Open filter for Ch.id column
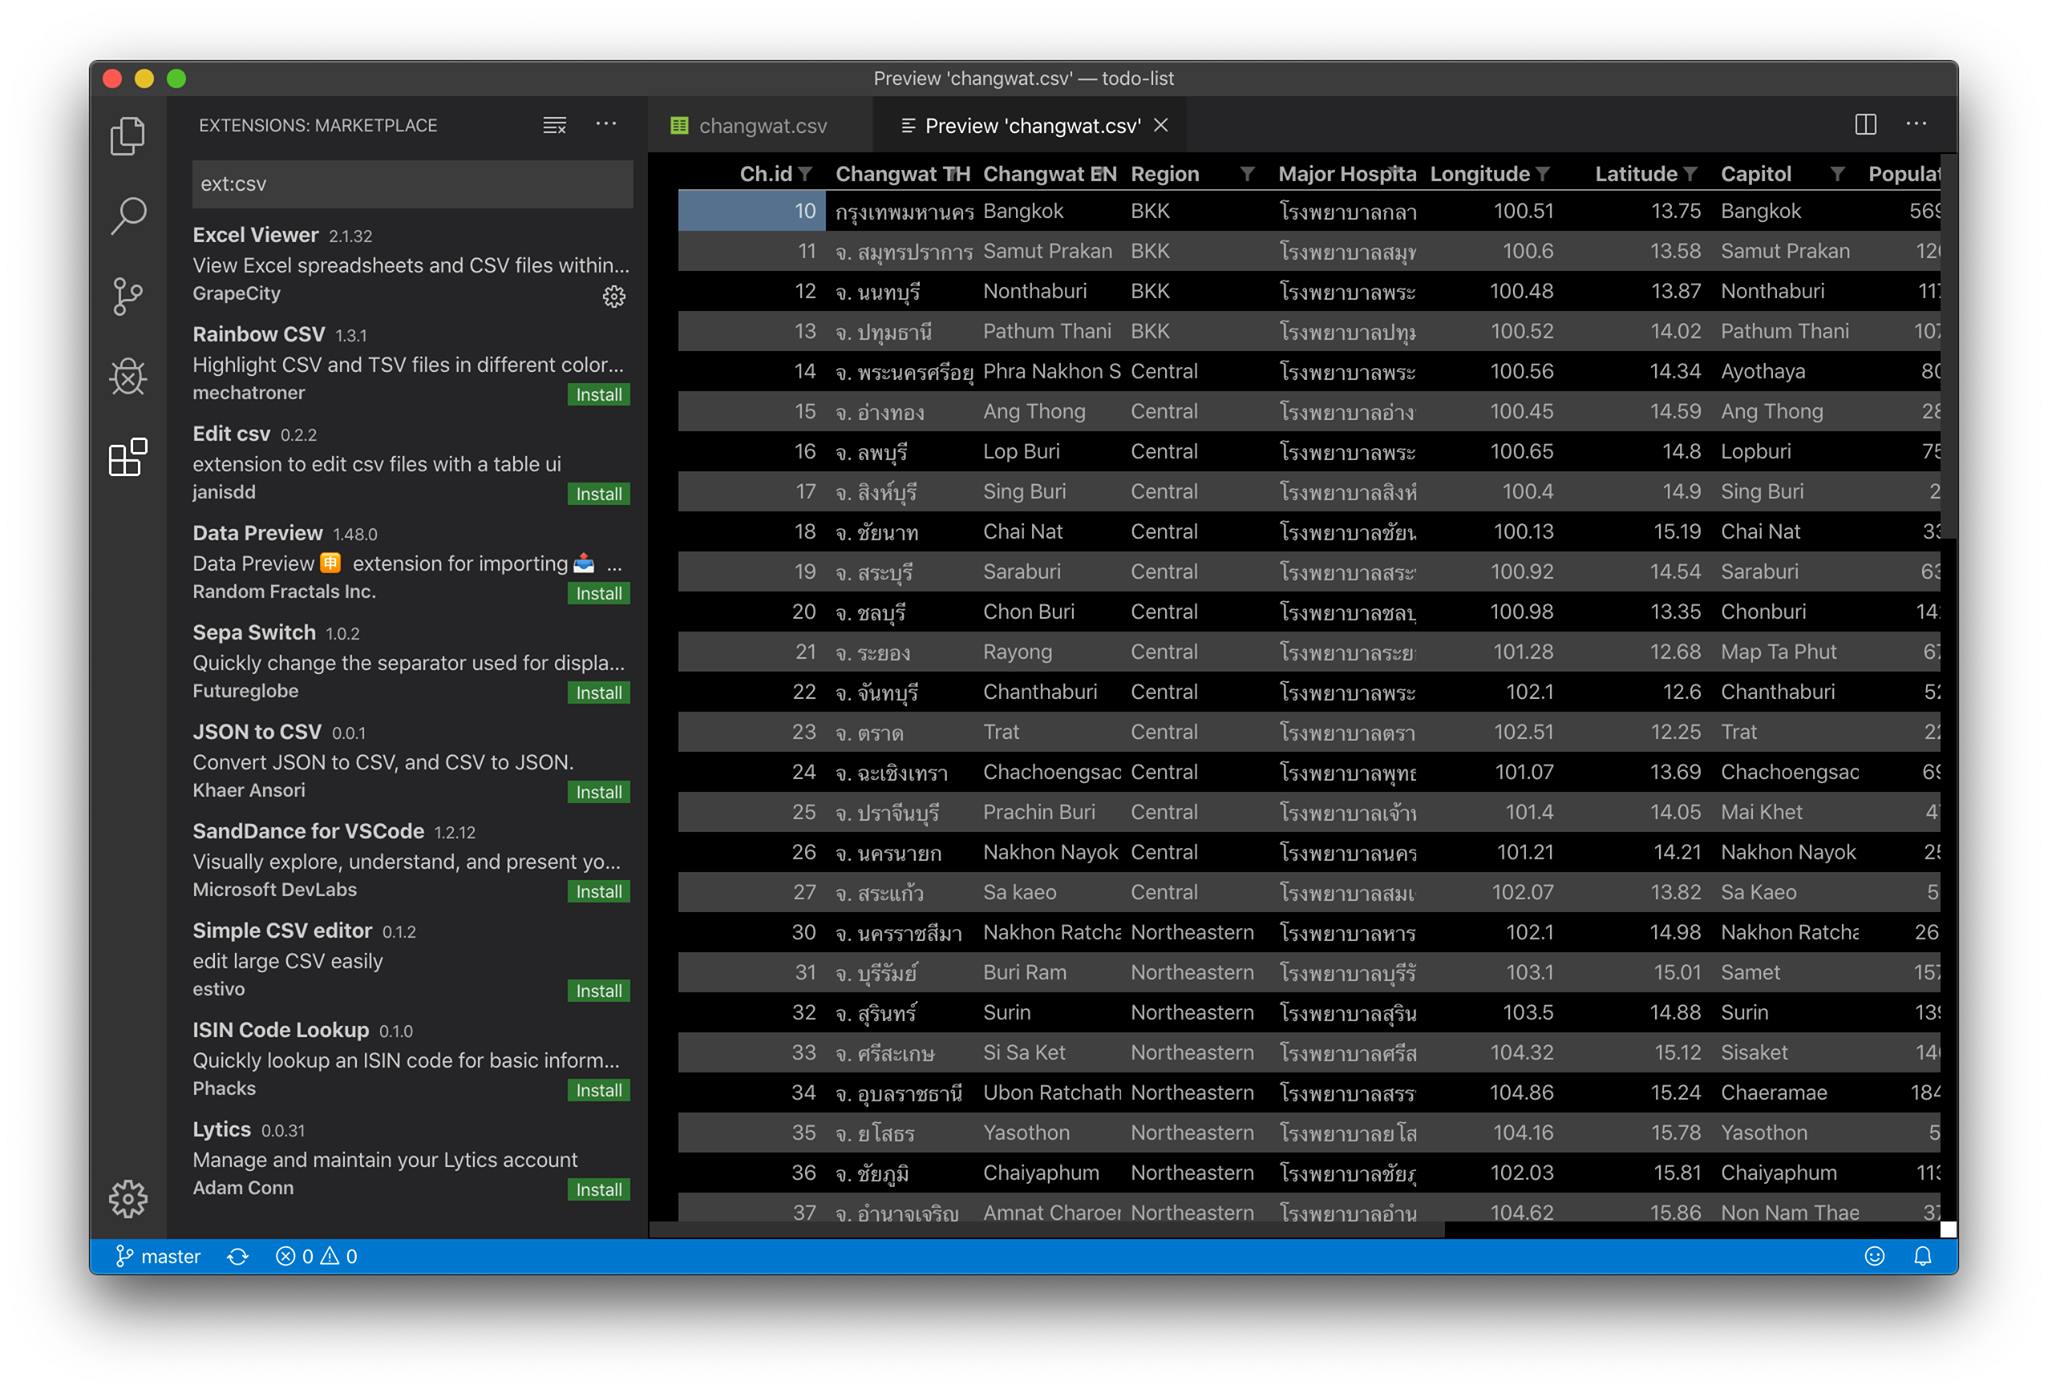The width and height of the screenshot is (2048, 1393). pos(805,174)
